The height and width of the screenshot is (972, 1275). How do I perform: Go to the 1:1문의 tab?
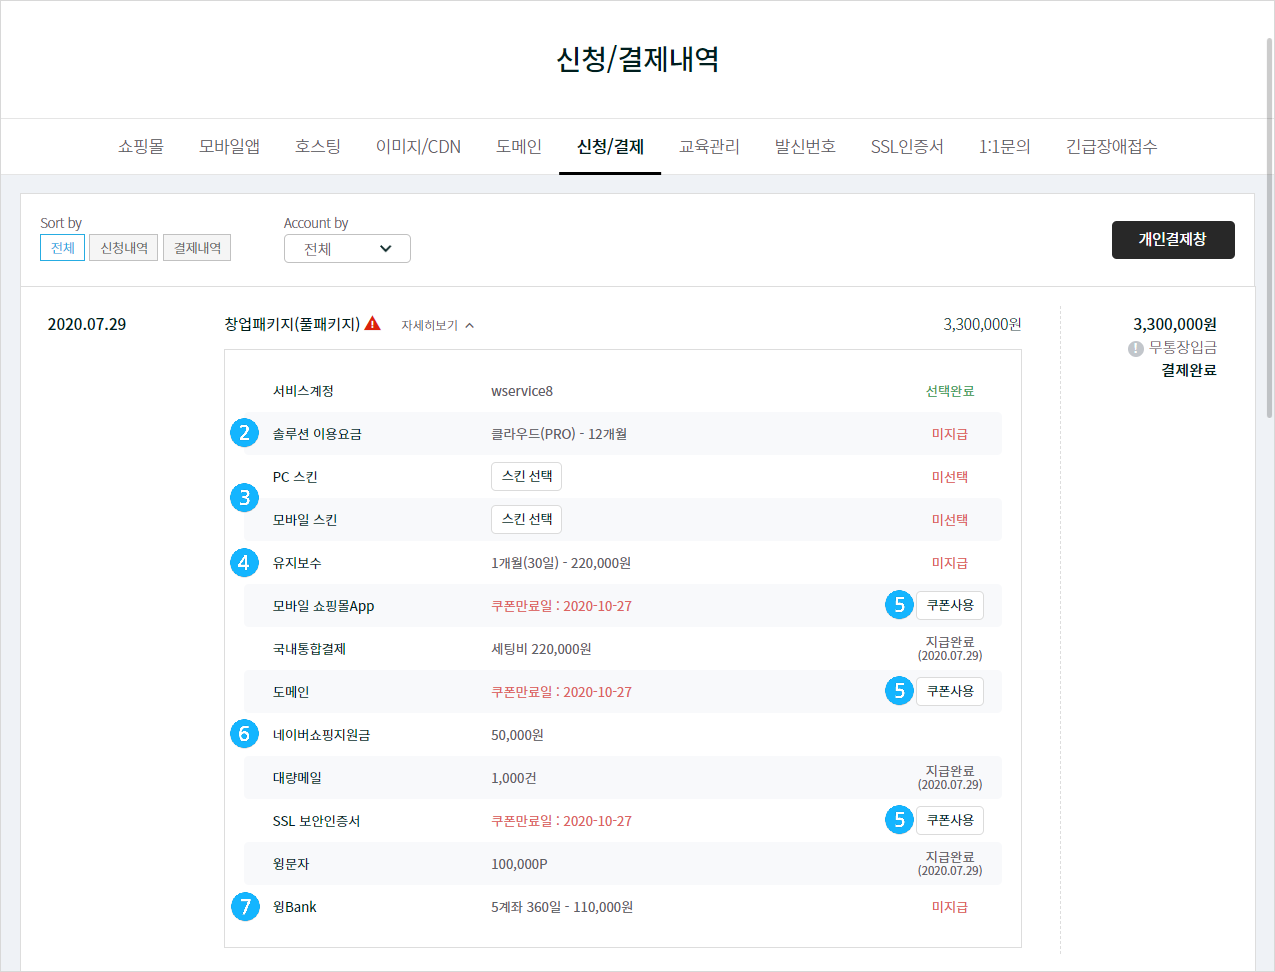[1005, 147]
